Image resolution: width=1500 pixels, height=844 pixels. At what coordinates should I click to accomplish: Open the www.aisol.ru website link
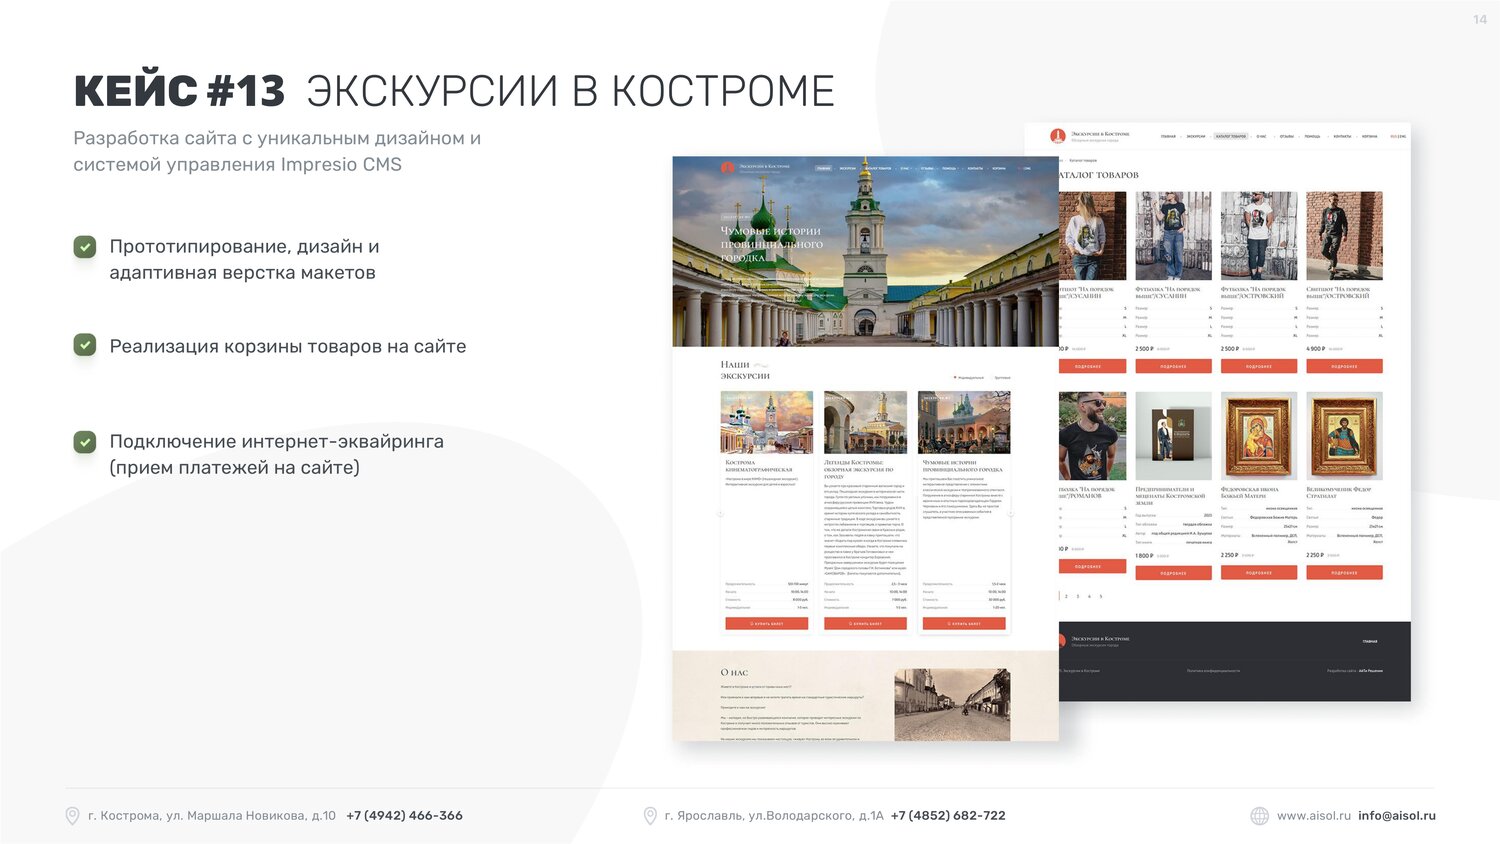coord(1314,816)
